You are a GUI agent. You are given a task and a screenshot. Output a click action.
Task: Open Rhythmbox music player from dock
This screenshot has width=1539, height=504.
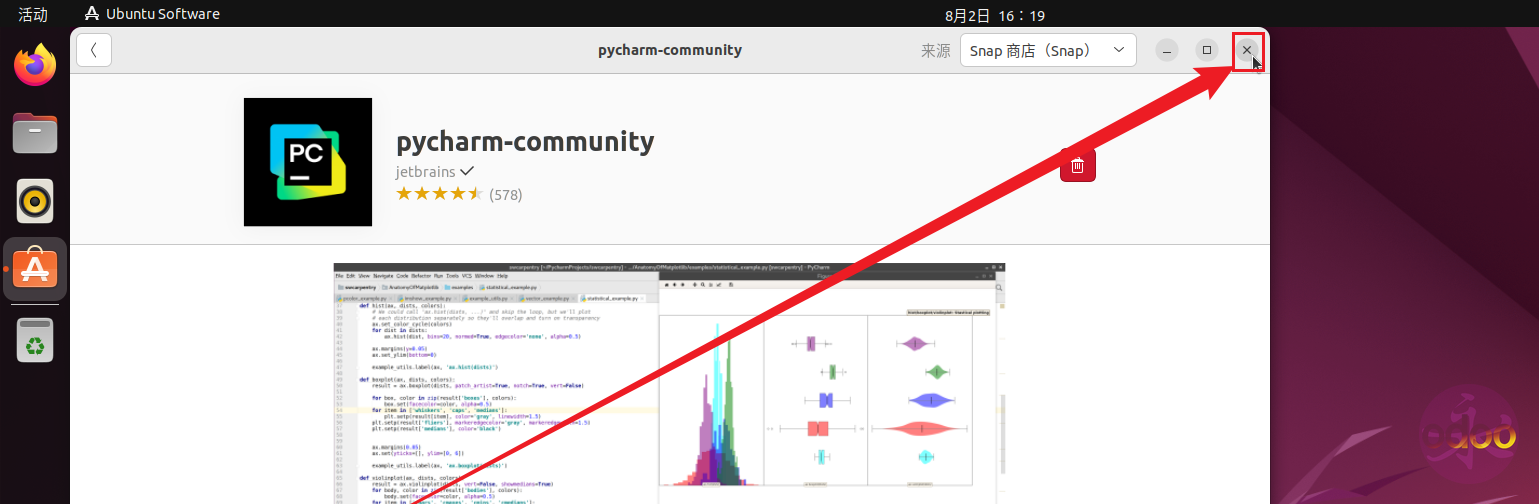click(x=35, y=201)
